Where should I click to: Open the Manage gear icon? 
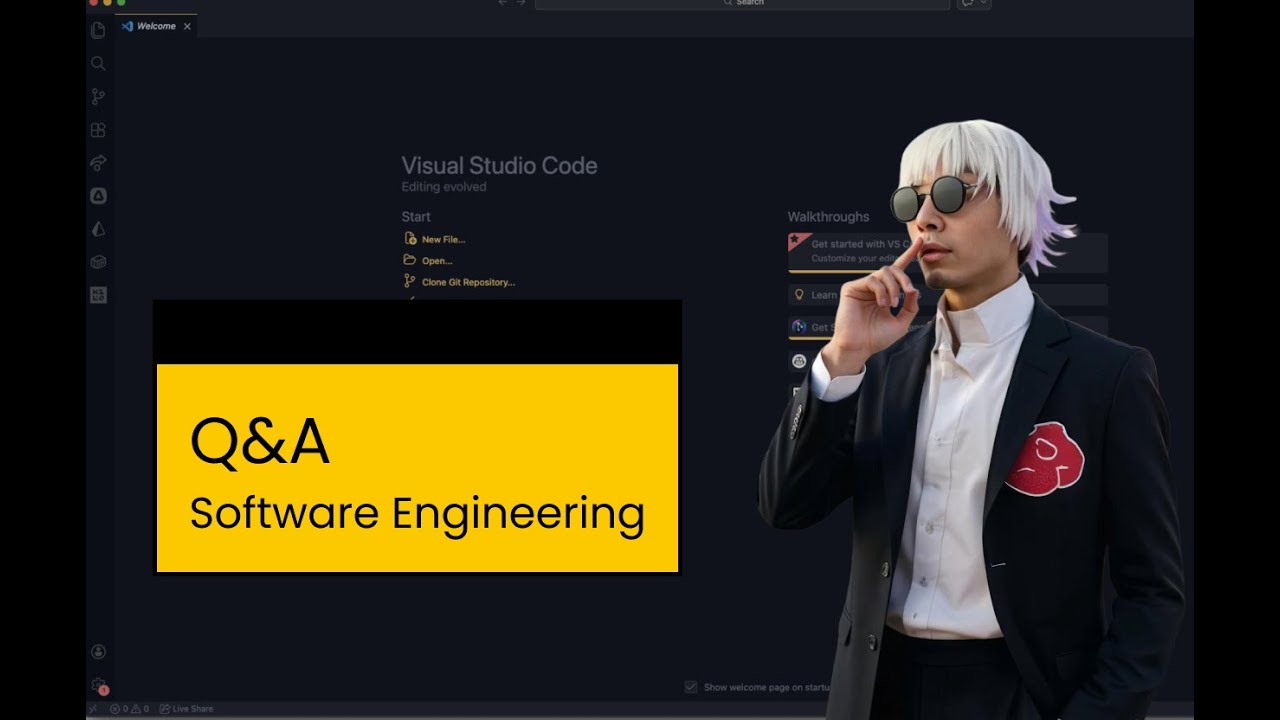pyautogui.click(x=98, y=686)
